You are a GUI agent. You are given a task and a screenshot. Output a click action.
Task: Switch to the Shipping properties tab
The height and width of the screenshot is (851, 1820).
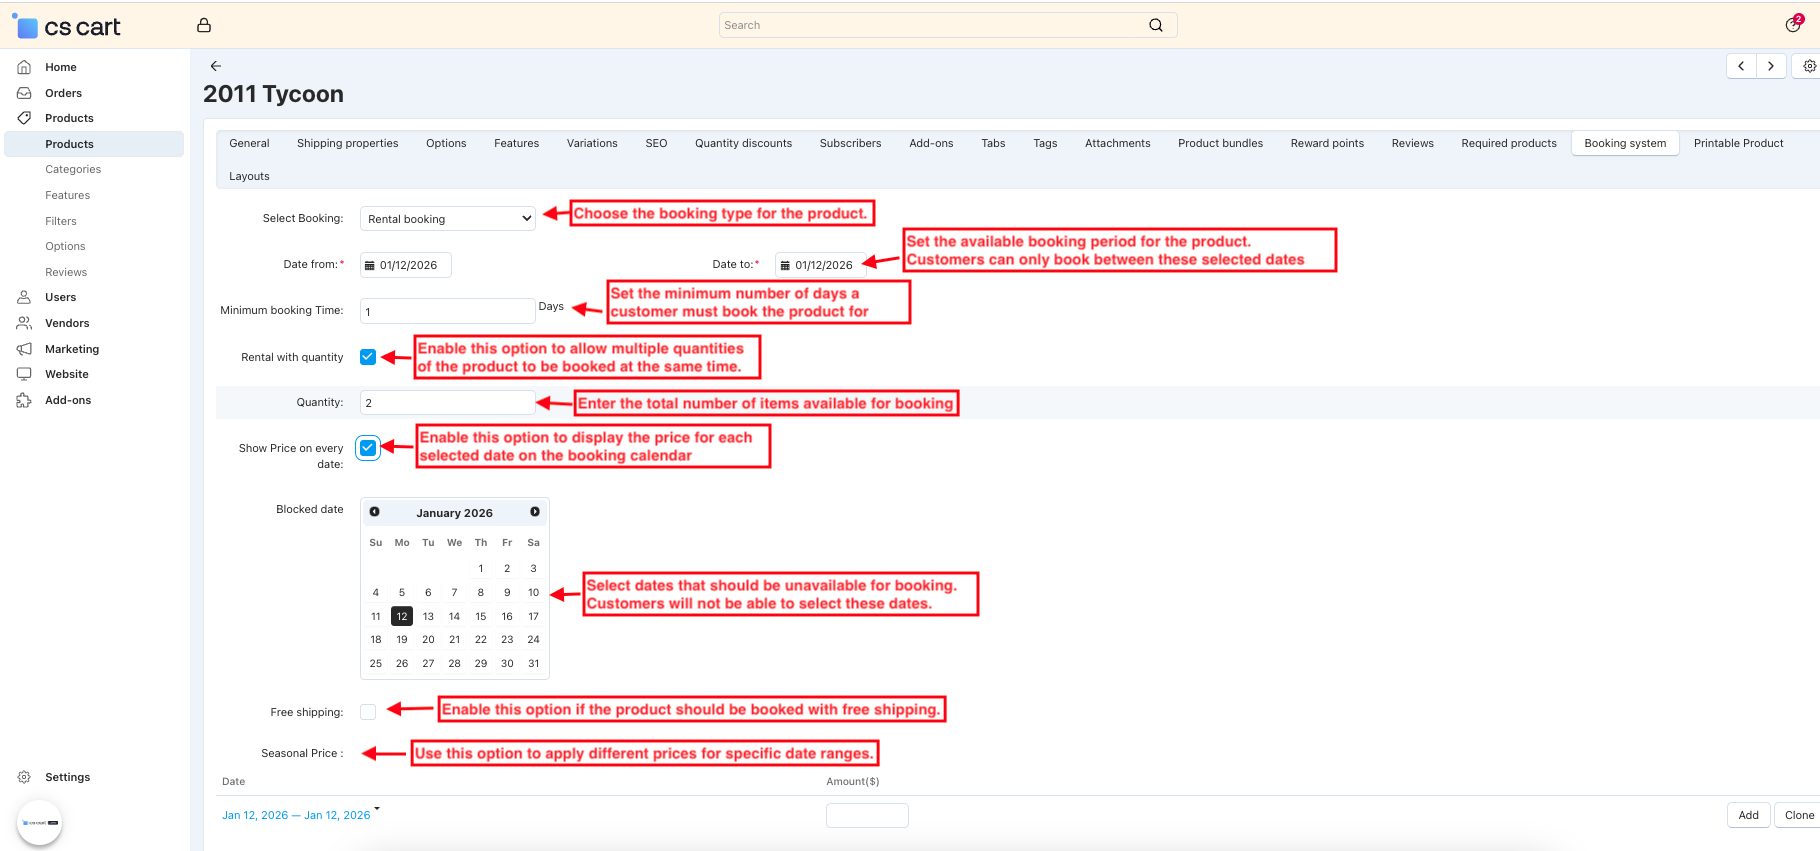347,143
